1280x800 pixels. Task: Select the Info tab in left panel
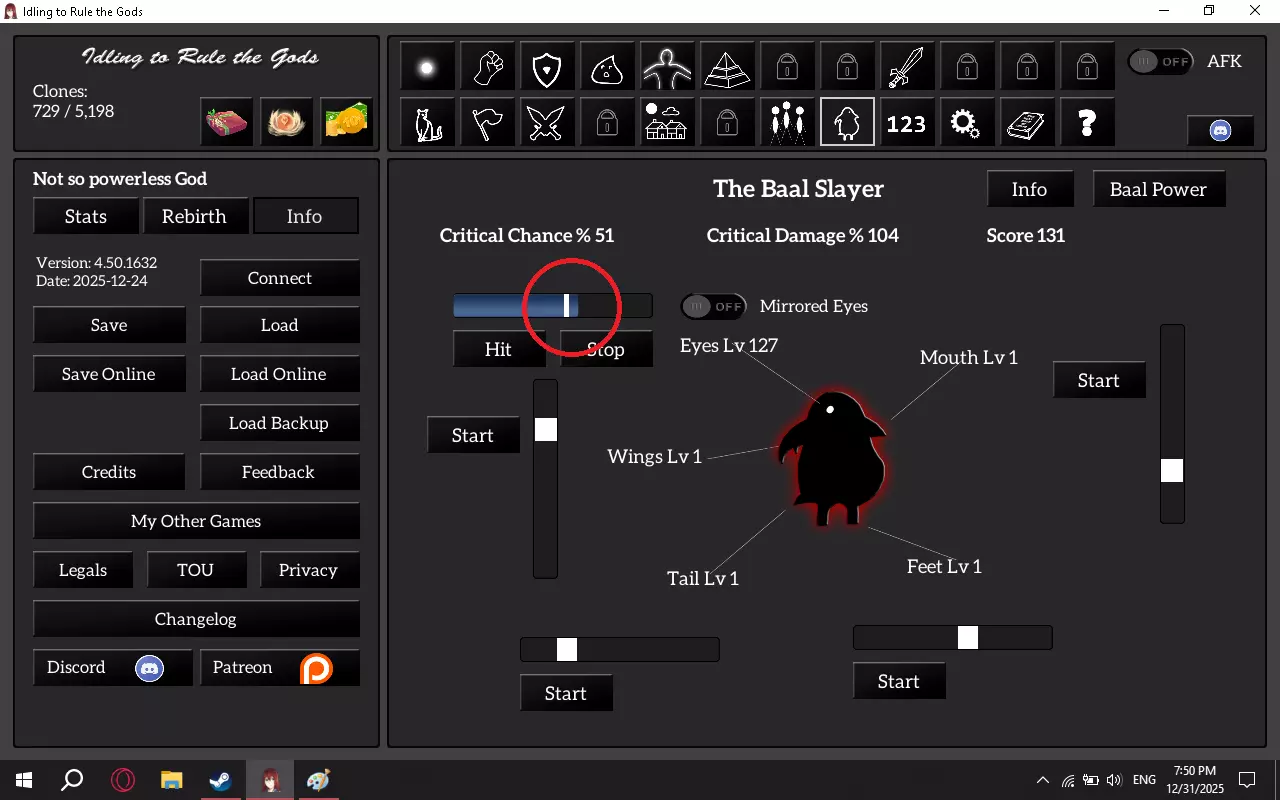tap(304, 216)
